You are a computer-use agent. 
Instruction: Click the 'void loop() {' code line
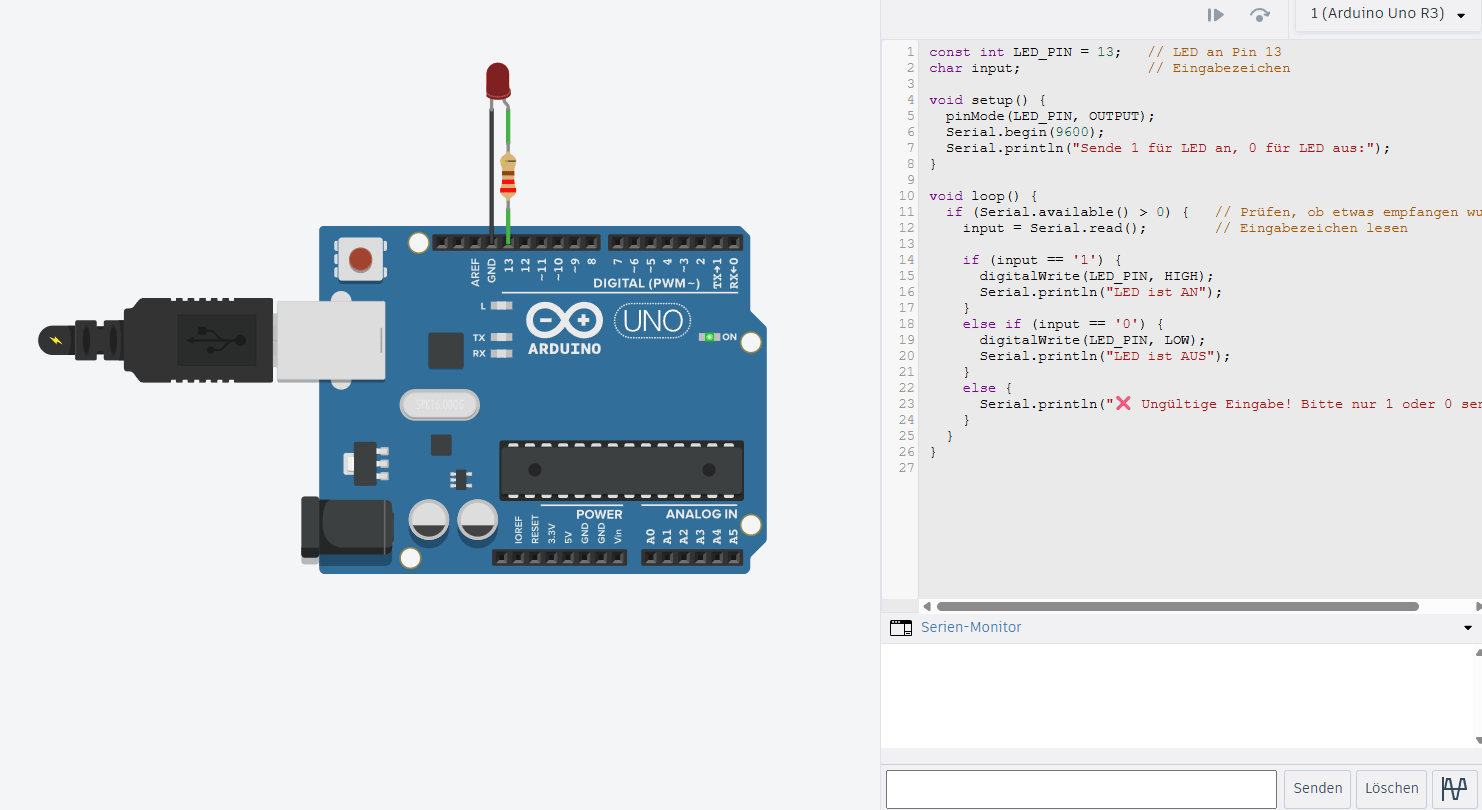pos(983,196)
